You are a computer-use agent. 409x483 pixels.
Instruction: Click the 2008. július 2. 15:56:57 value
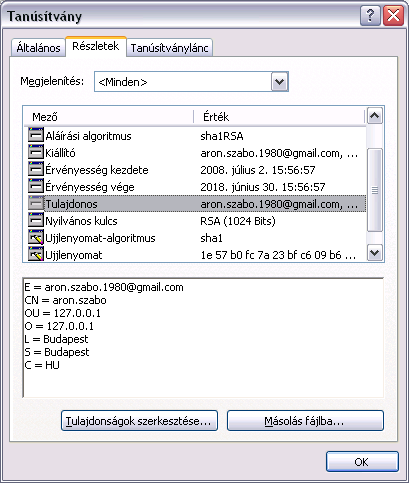click(258, 170)
